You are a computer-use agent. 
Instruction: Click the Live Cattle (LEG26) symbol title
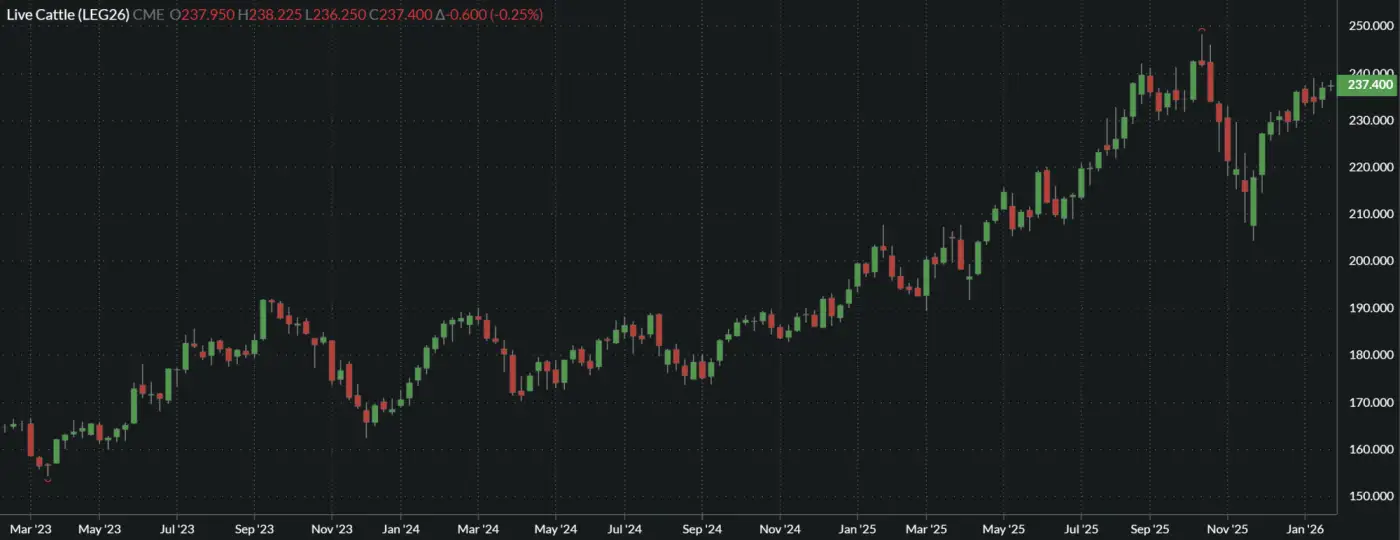[69, 16]
